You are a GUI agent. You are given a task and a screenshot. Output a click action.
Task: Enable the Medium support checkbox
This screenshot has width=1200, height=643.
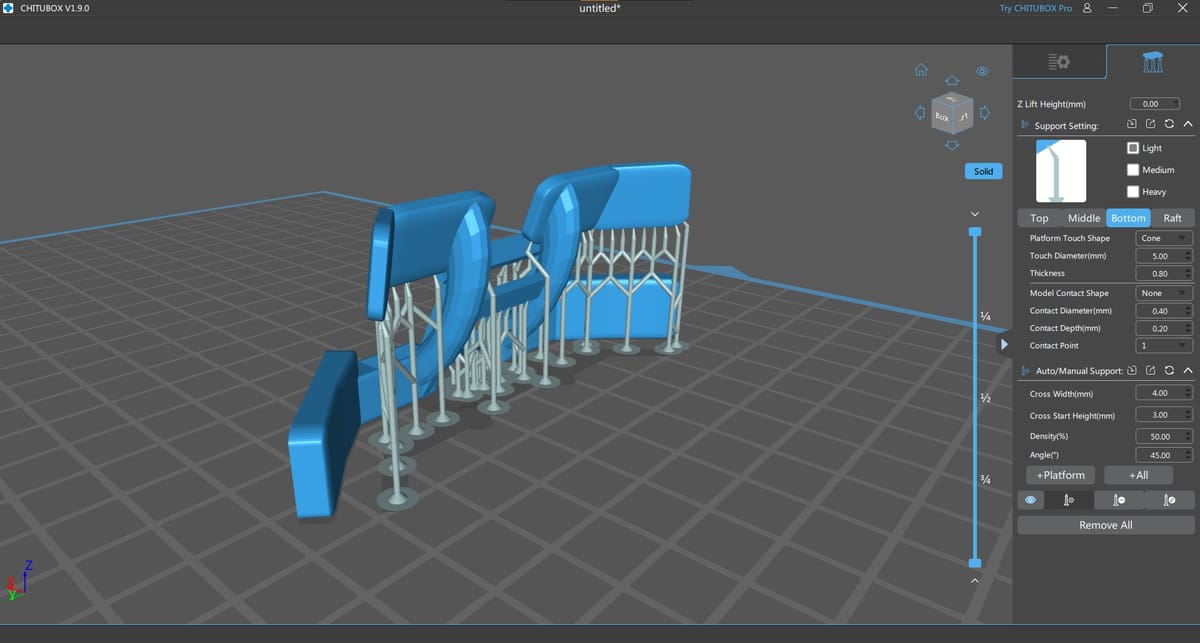click(x=1133, y=170)
